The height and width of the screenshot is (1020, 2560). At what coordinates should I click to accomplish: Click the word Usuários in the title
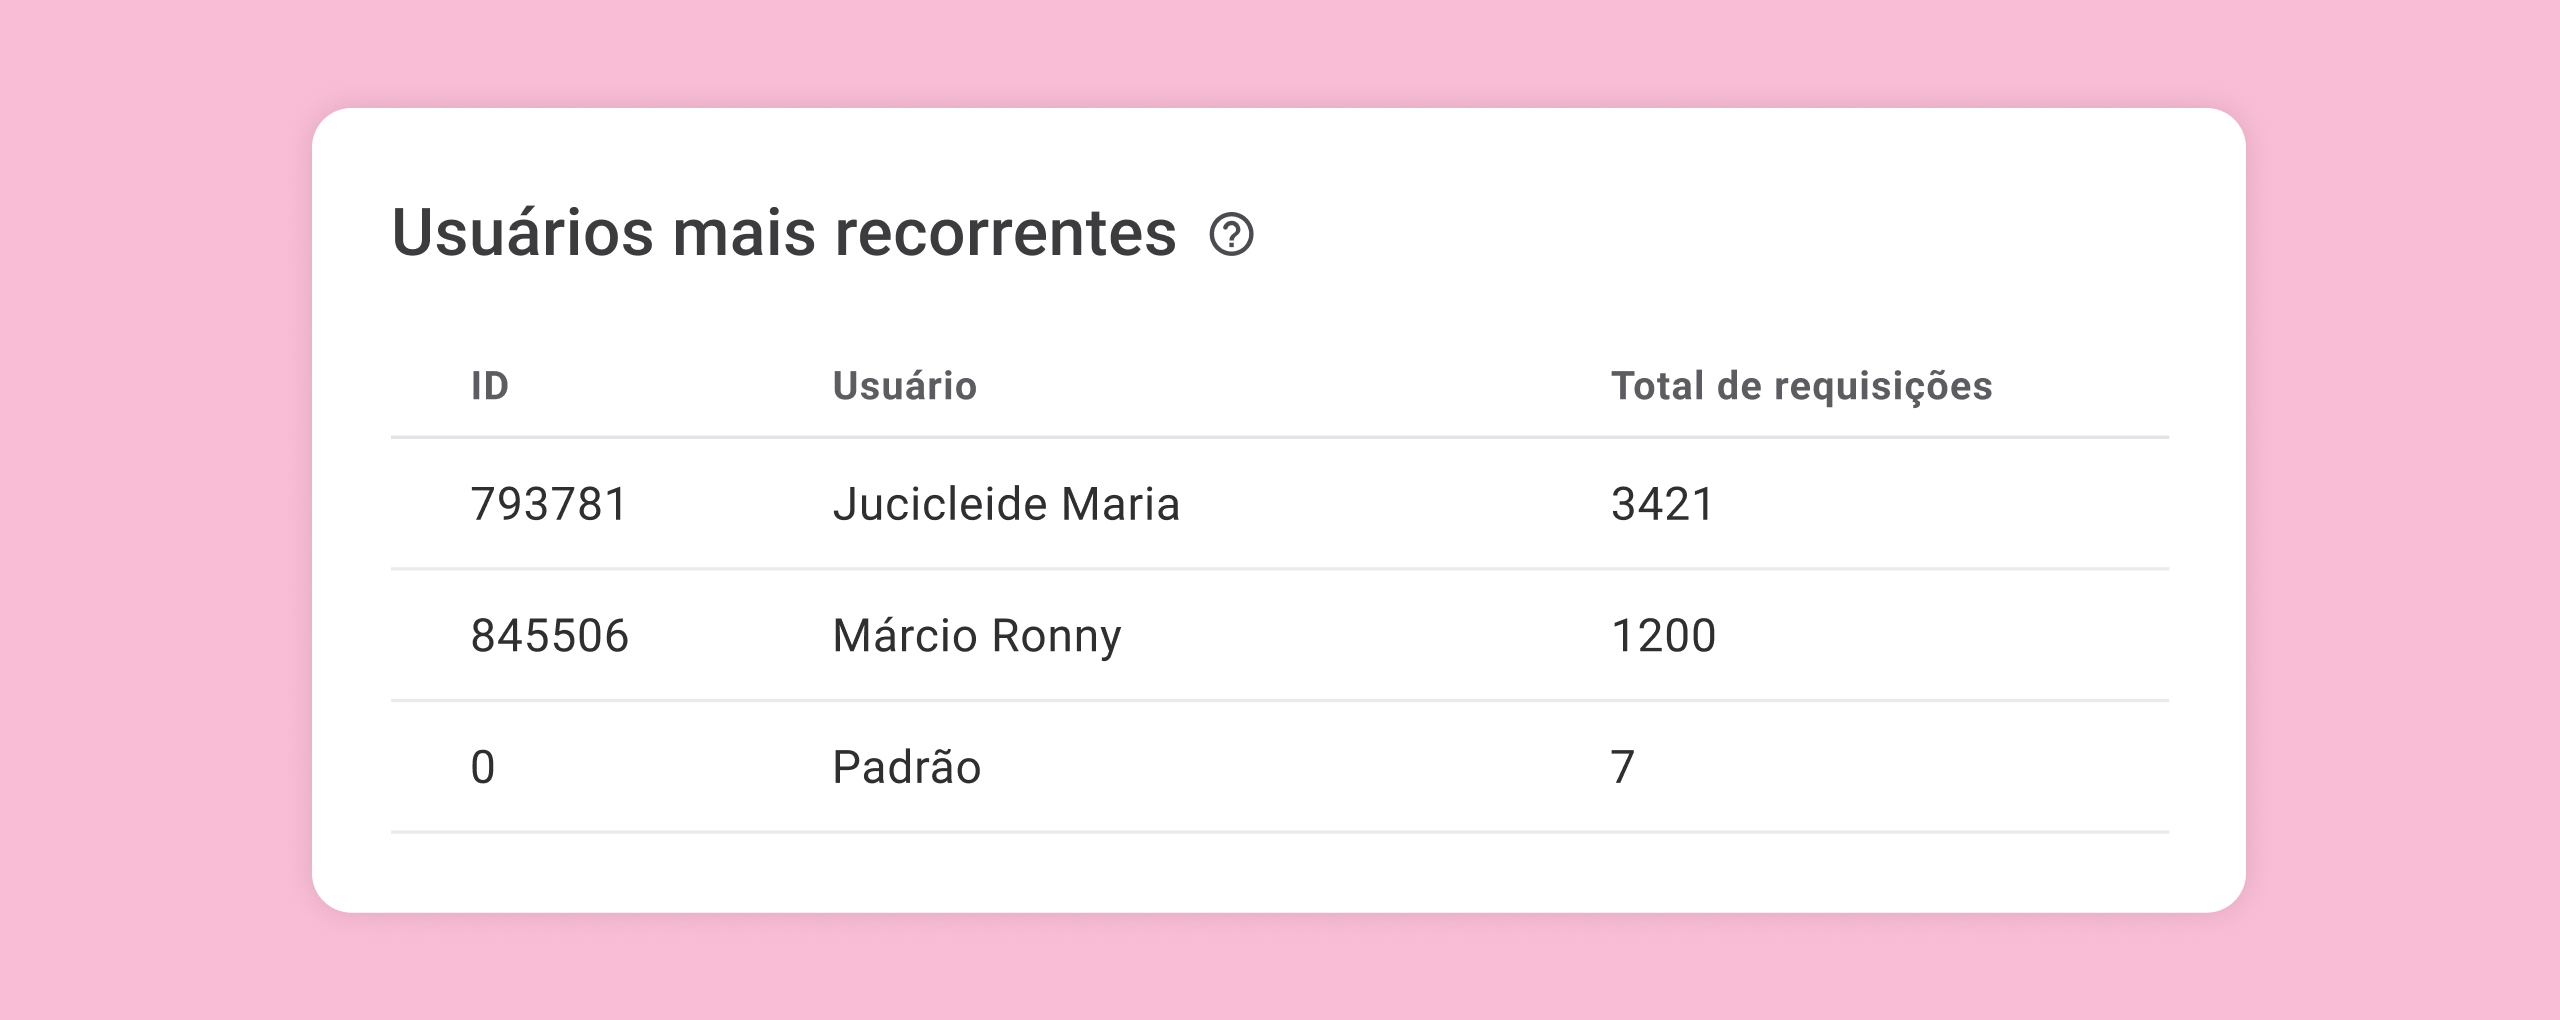pyautogui.click(x=522, y=233)
